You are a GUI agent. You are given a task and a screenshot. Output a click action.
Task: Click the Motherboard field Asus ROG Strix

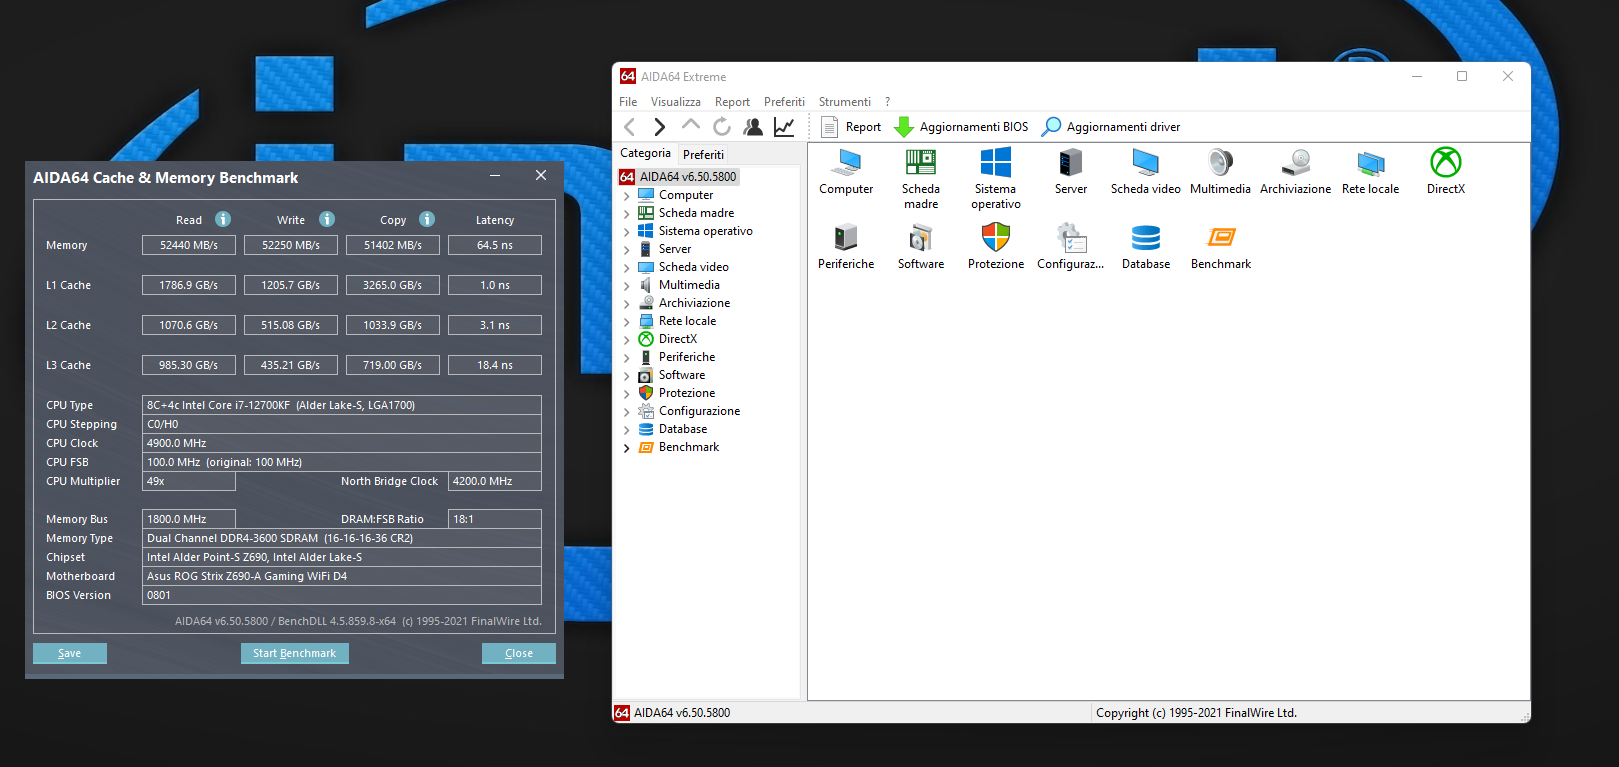coord(342,576)
